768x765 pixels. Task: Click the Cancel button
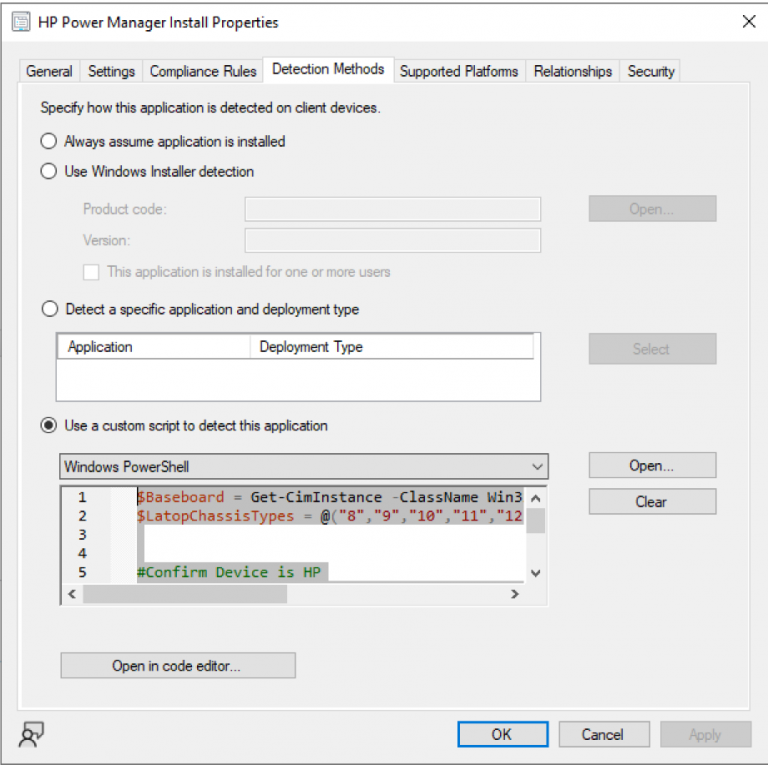(603, 734)
